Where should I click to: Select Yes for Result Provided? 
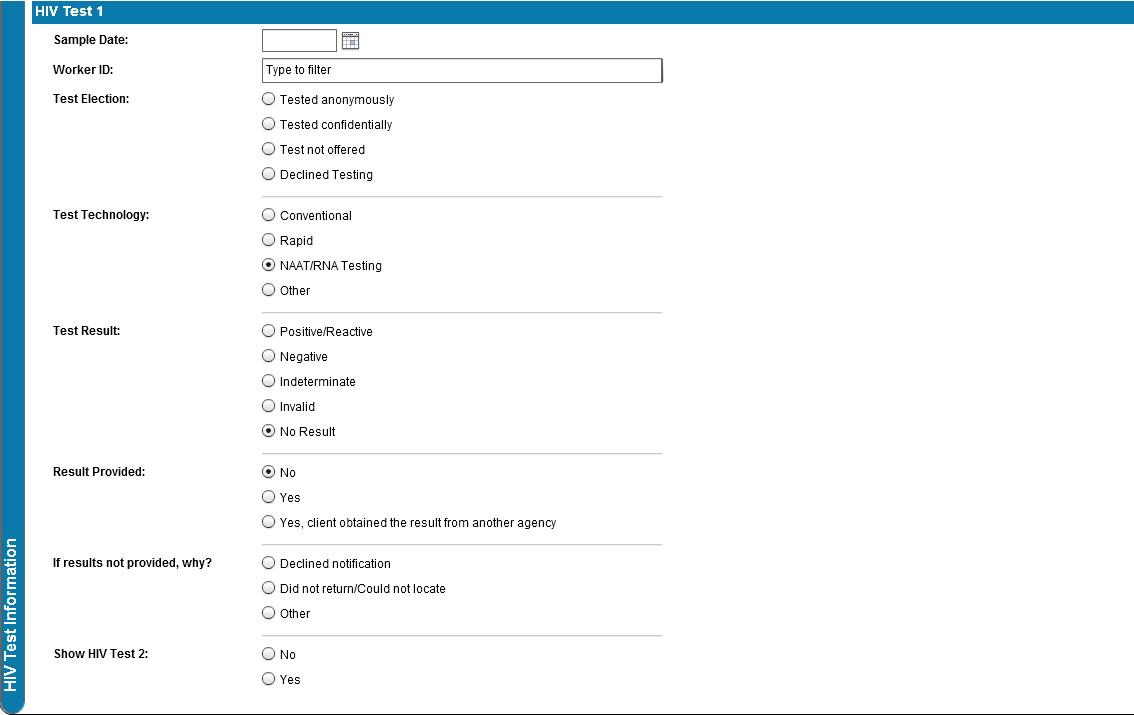click(x=268, y=497)
